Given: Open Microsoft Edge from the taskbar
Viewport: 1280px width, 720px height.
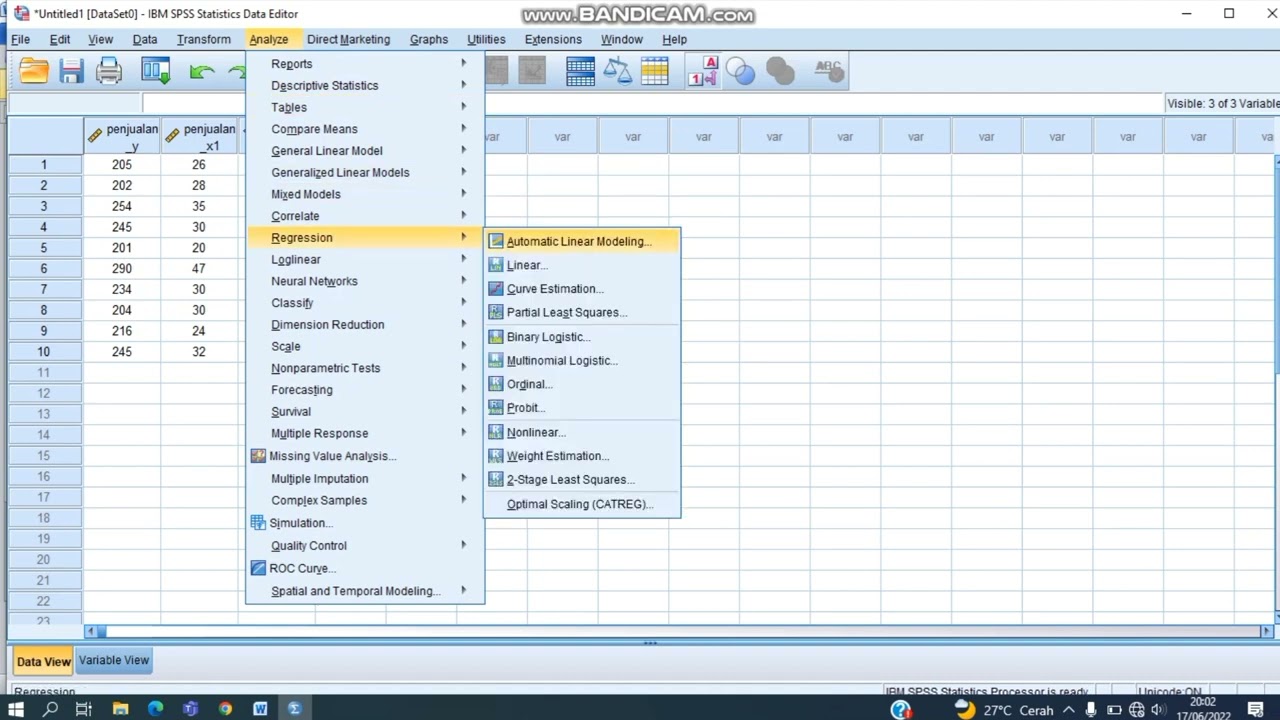Looking at the screenshot, I should [x=155, y=709].
